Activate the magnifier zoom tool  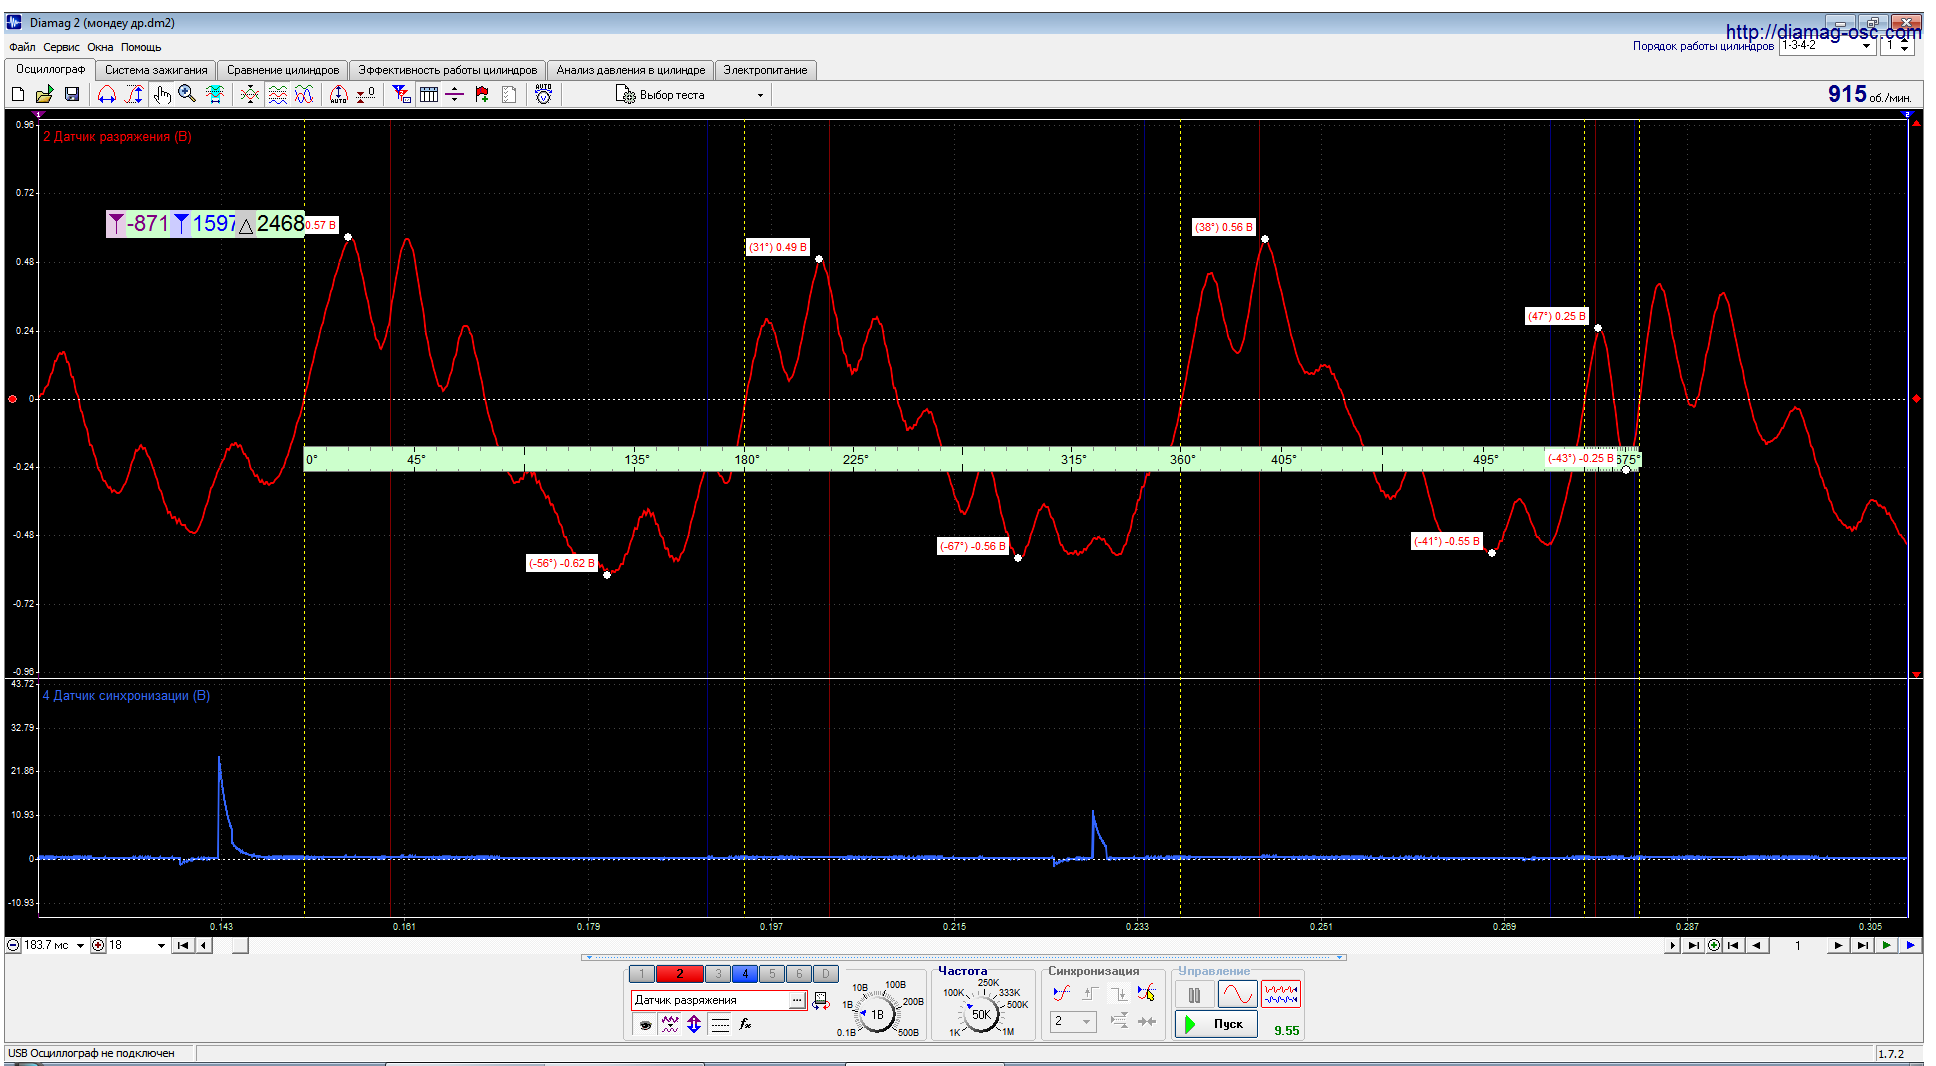[x=187, y=94]
